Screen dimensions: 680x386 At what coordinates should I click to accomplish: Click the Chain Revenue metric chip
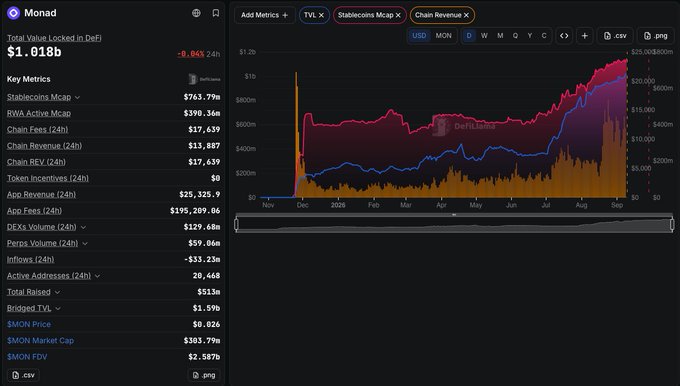point(442,15)
